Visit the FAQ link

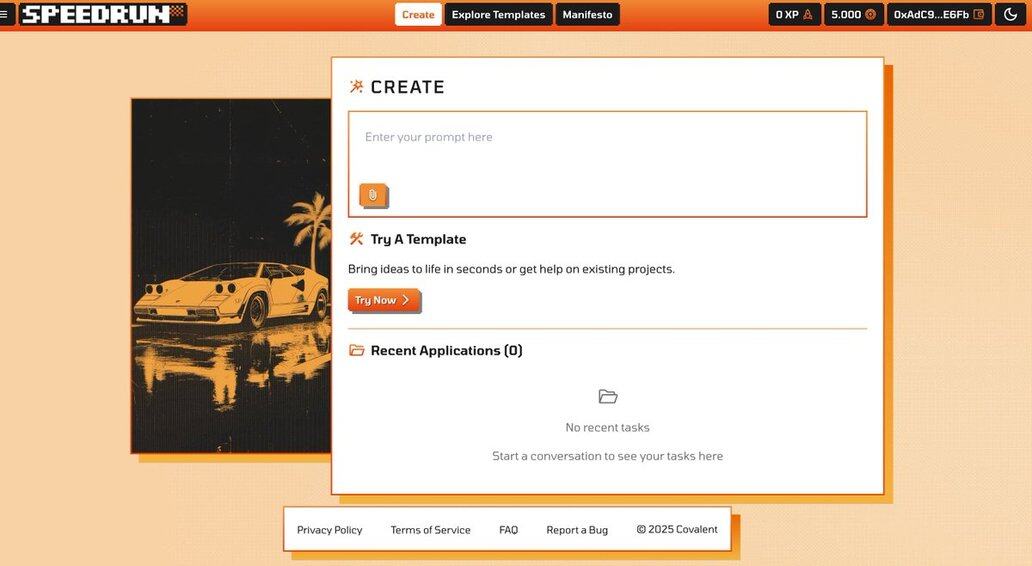coord(508,530)
